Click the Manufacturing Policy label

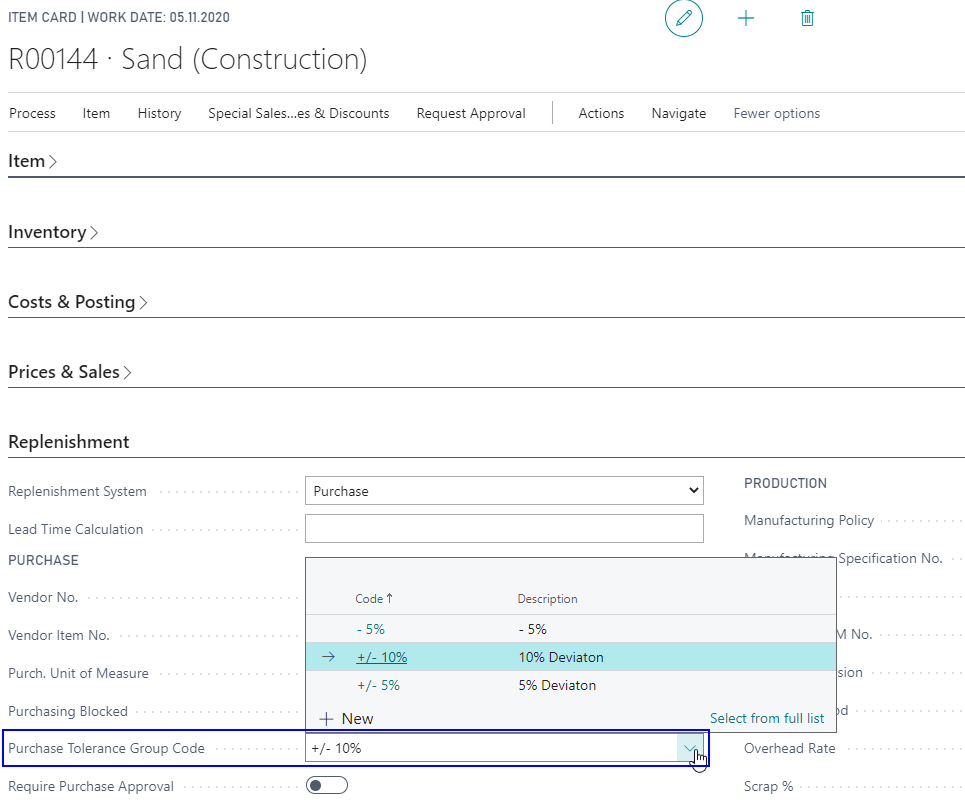(x=809, y=520)
